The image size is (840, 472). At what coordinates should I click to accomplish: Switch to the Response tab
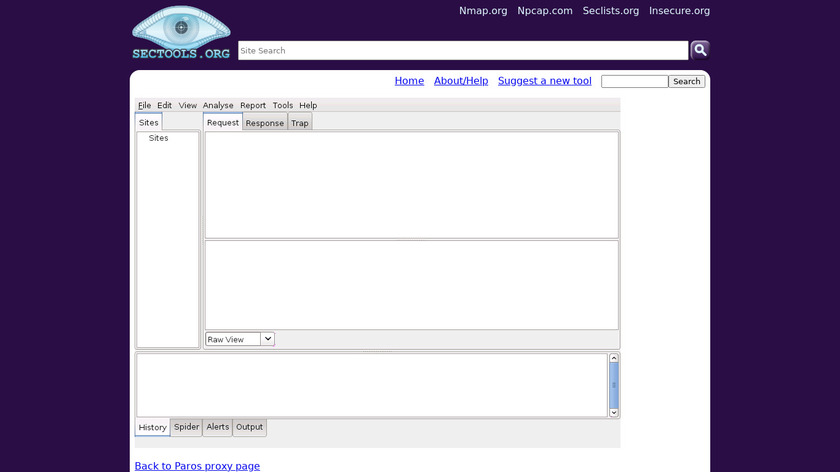[x=265, y=123]
